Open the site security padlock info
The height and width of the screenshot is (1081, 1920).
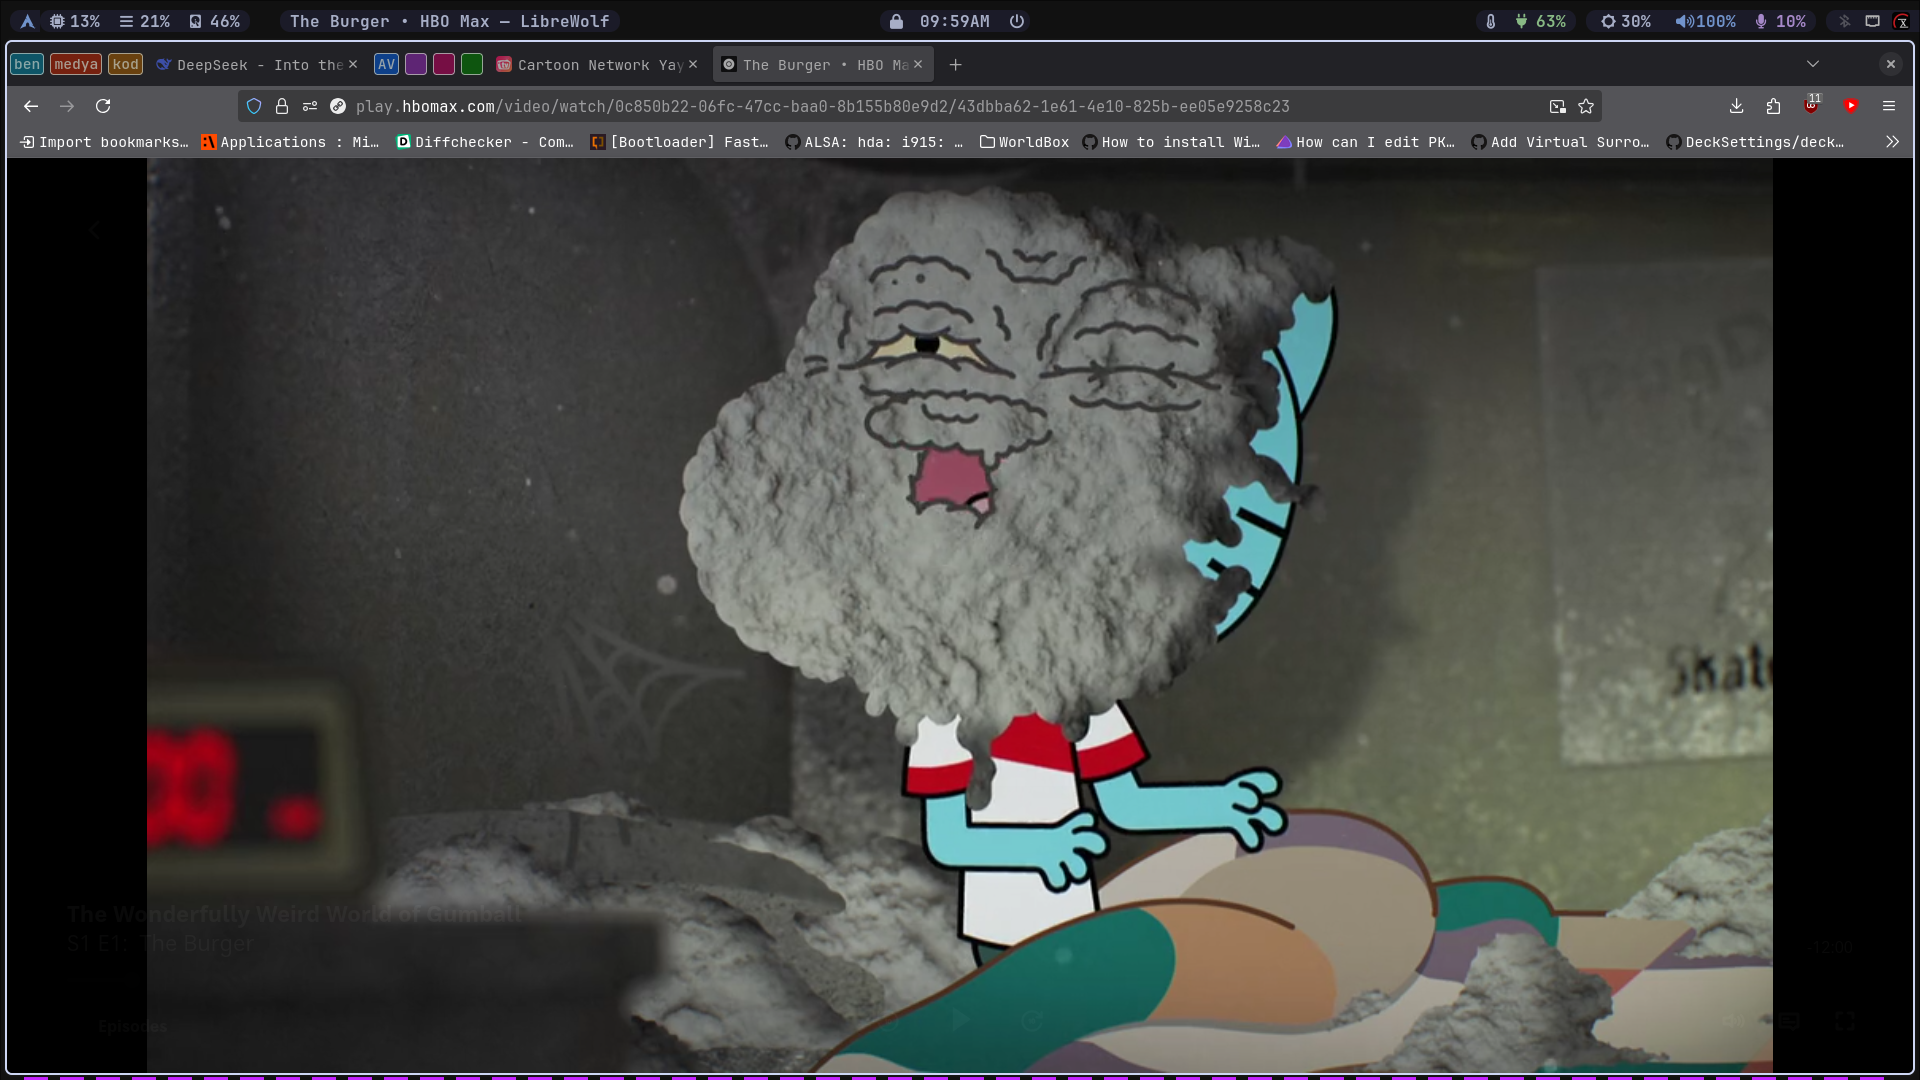point(282,106)
